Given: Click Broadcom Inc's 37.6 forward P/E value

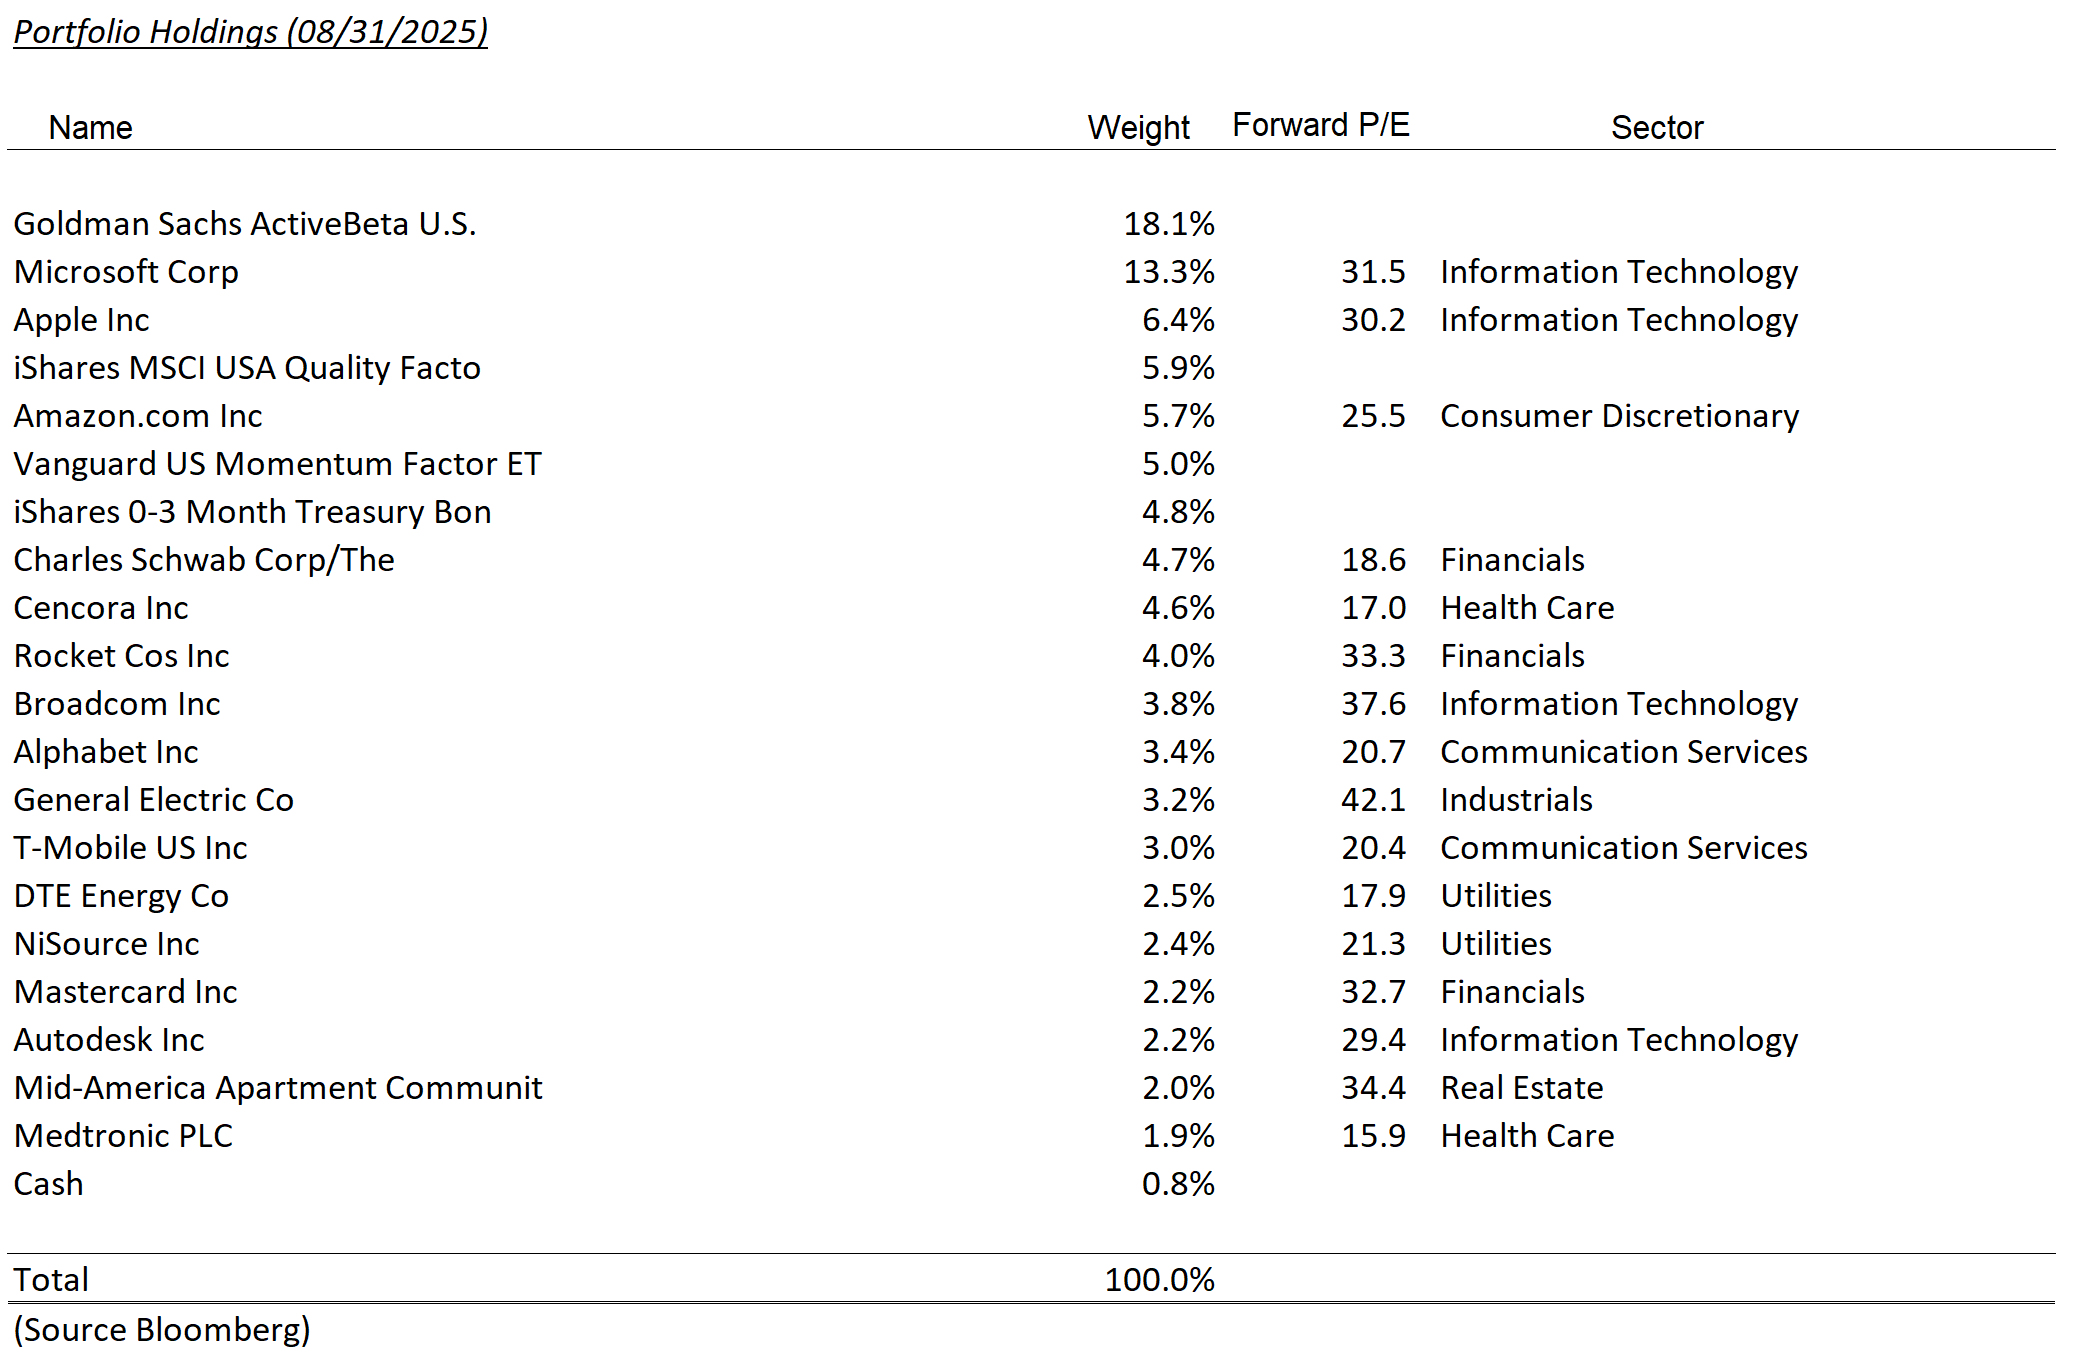Looking at the screenshot, I should click(1373, 704).
